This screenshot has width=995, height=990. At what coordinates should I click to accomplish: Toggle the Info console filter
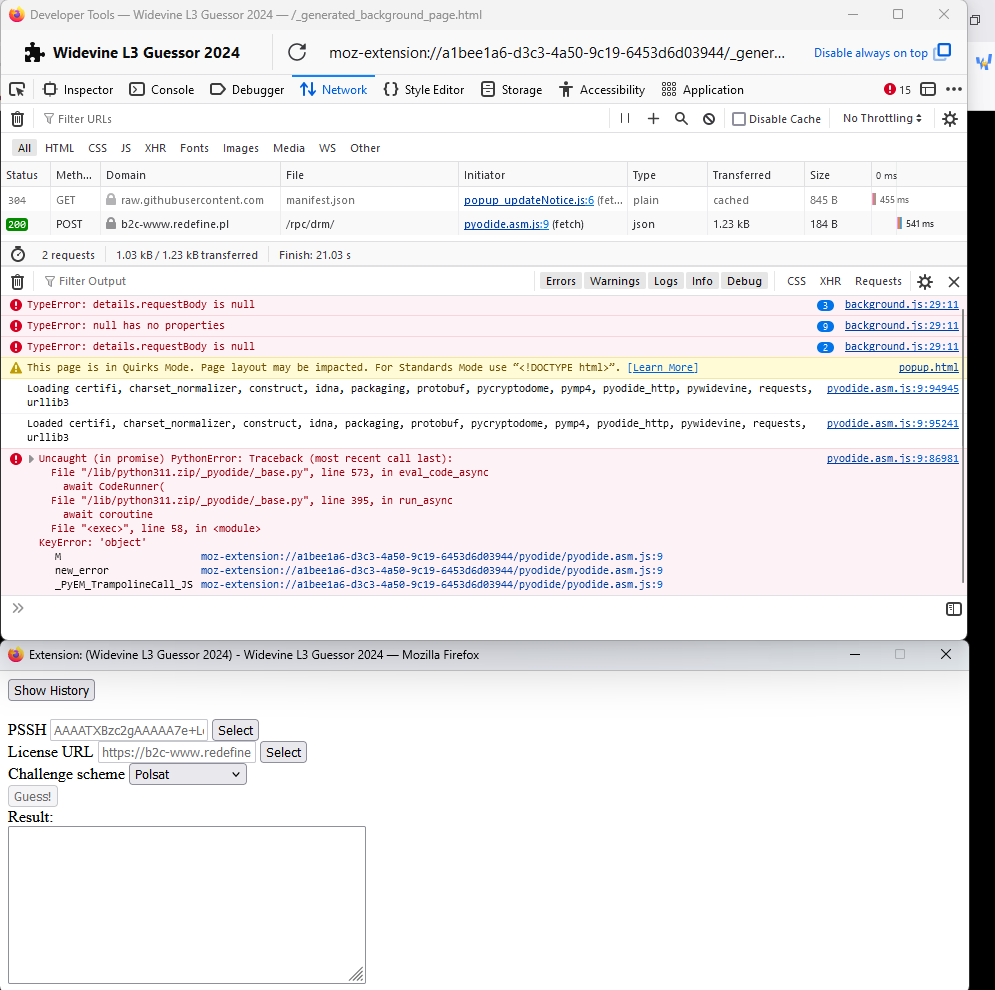(x=702, y=281)
